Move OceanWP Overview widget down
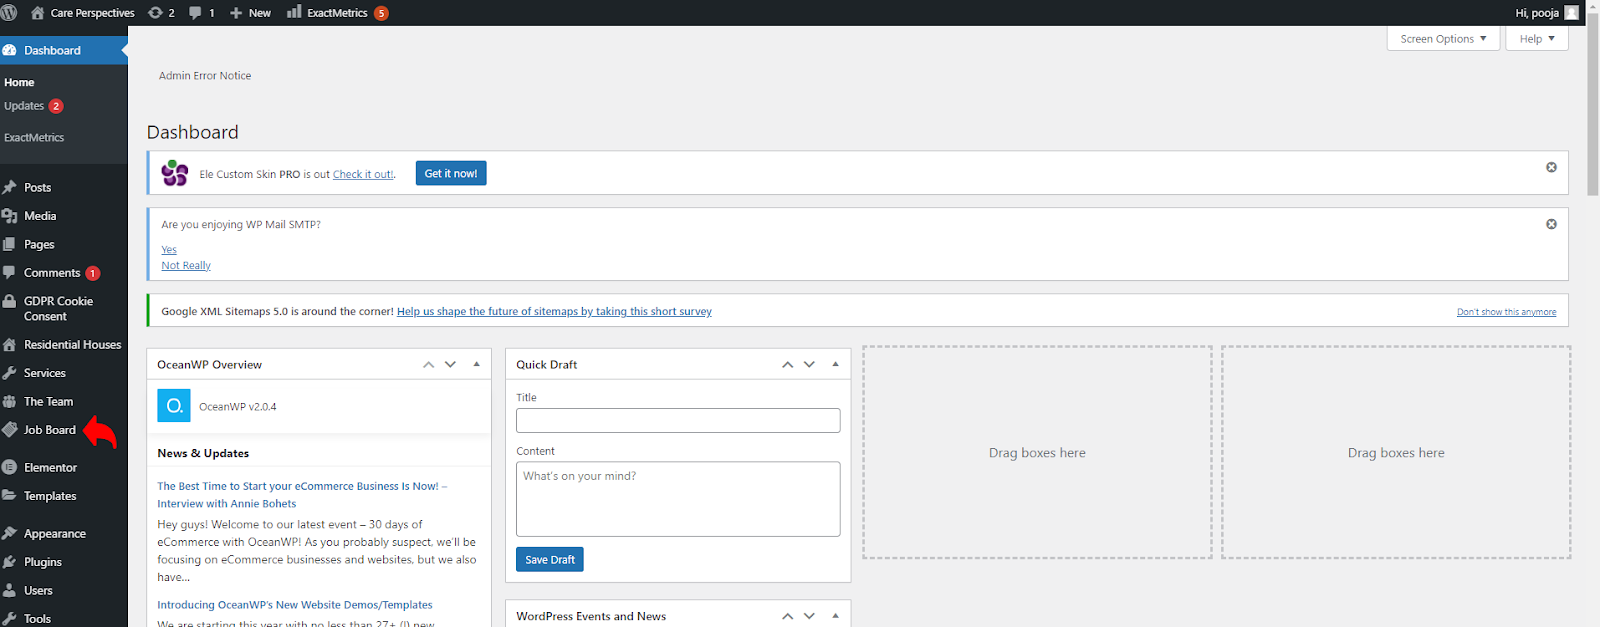The height and width of the screenshot is (627, 1600). coord(450,364)
